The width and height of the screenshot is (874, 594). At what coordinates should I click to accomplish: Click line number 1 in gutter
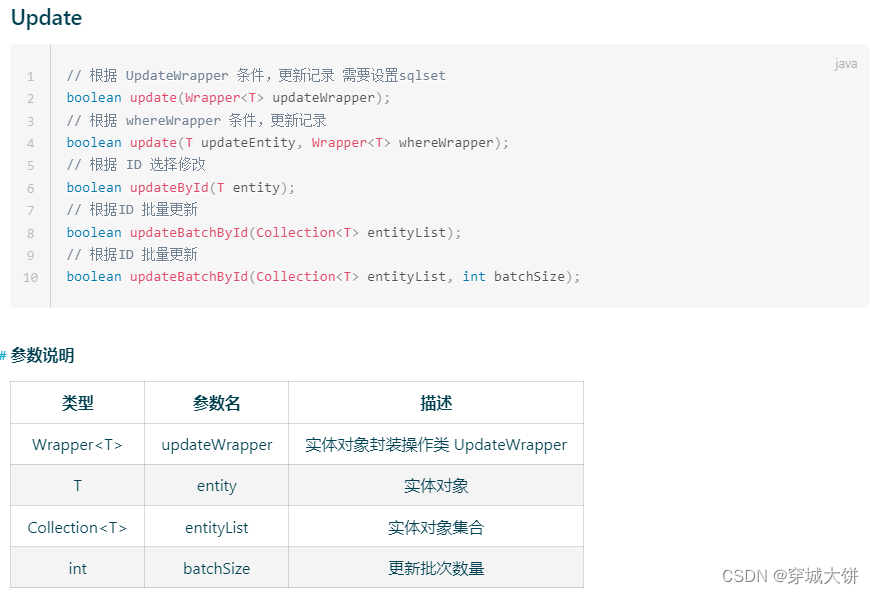[31, 76]
